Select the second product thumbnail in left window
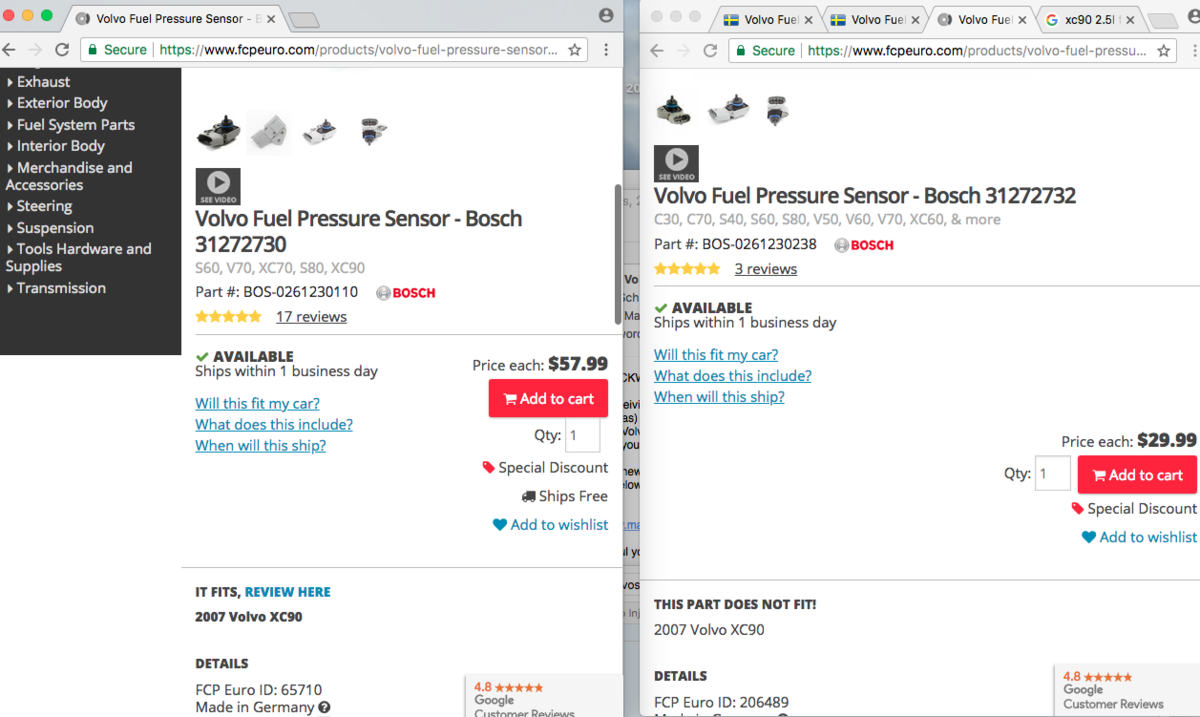Screen dimensions: 1200x717 (x=269, y=131)
